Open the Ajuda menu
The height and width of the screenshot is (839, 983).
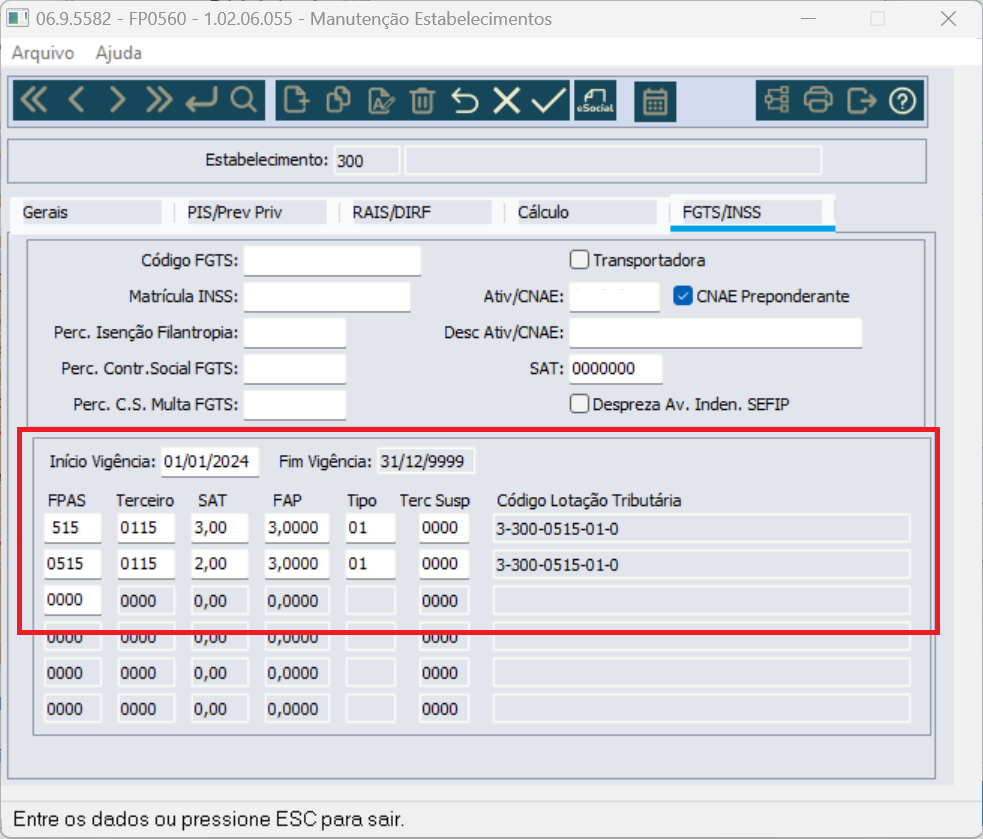coord(118,53)
